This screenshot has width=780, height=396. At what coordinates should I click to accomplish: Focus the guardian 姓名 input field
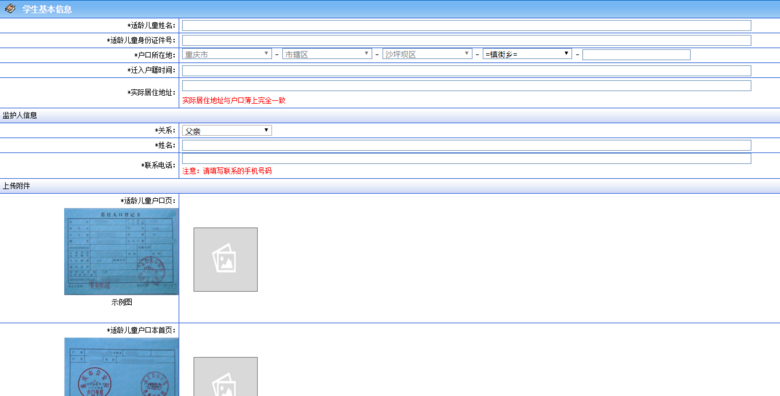click(x=467, y=145)
